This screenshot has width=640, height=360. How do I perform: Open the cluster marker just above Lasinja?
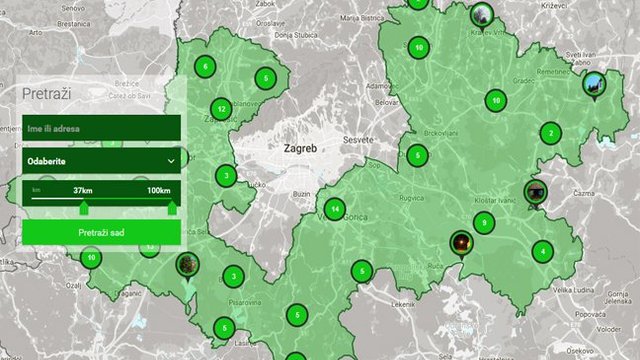tap(224, 328)
